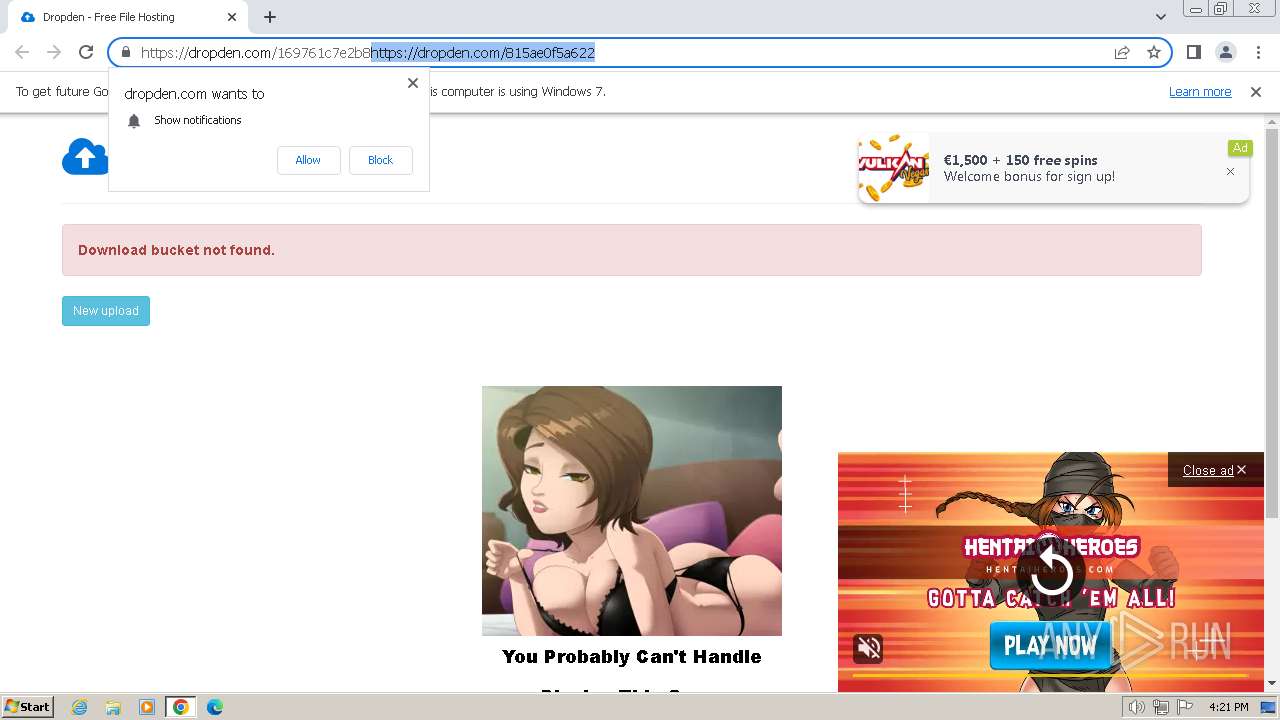Reload the page with the refresh icon
This screenshot has width=1280, height=720.
86,52
